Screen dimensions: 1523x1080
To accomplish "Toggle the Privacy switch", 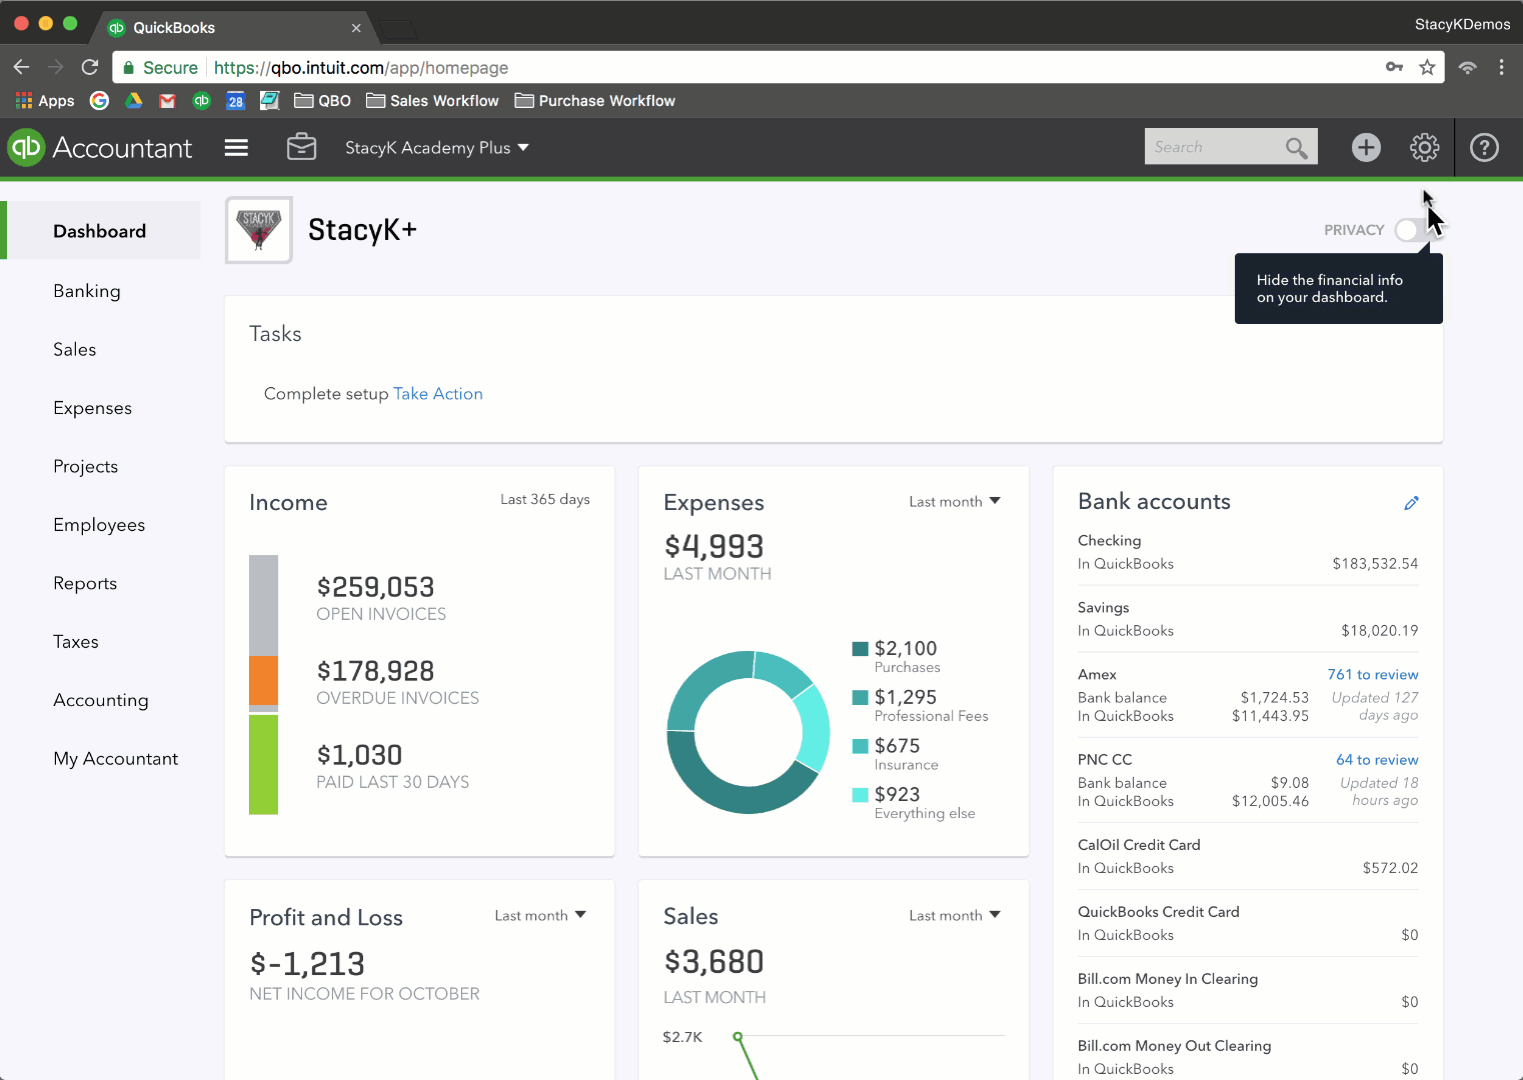I will [1414, 230].
